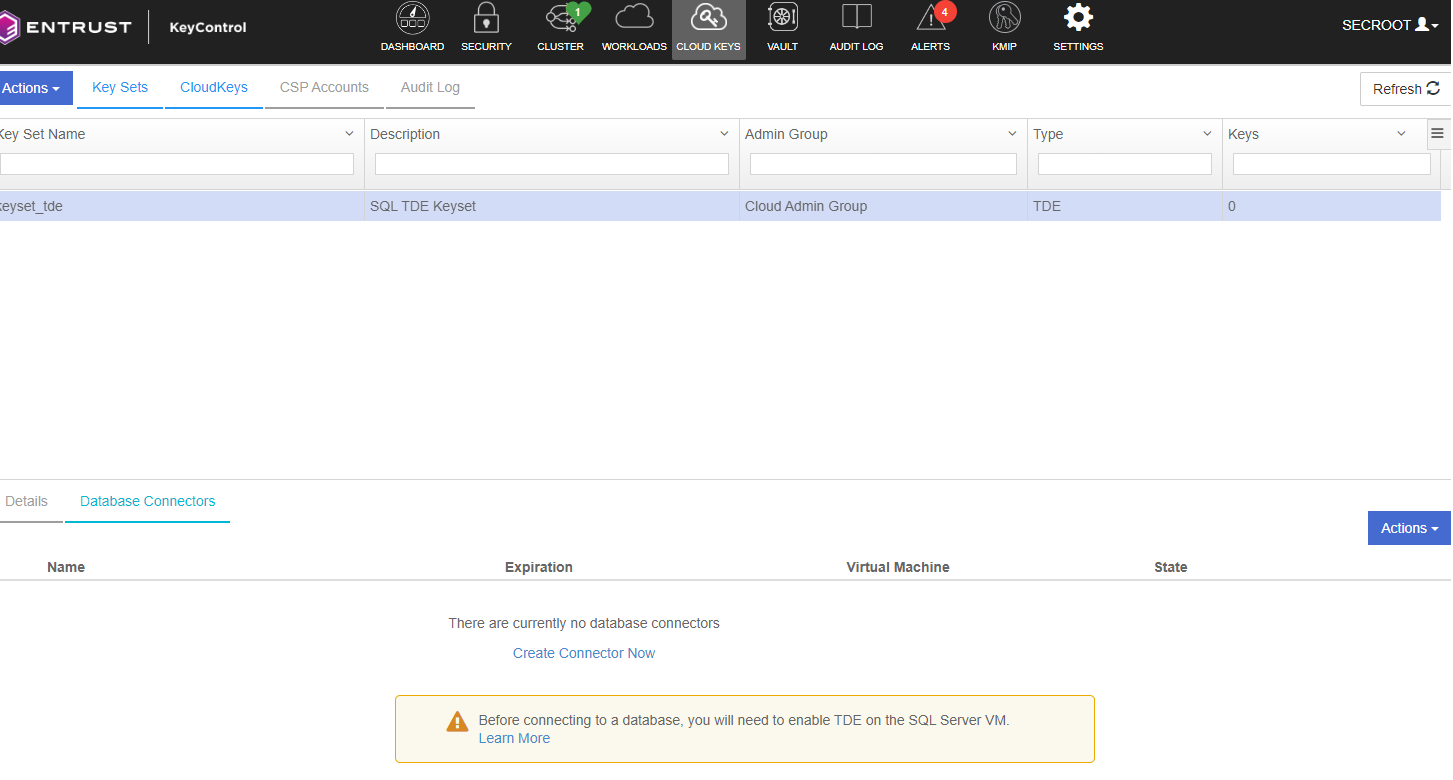Open the KMIP keys icon
1453x780 pixels.
[x=1004, y=18]
